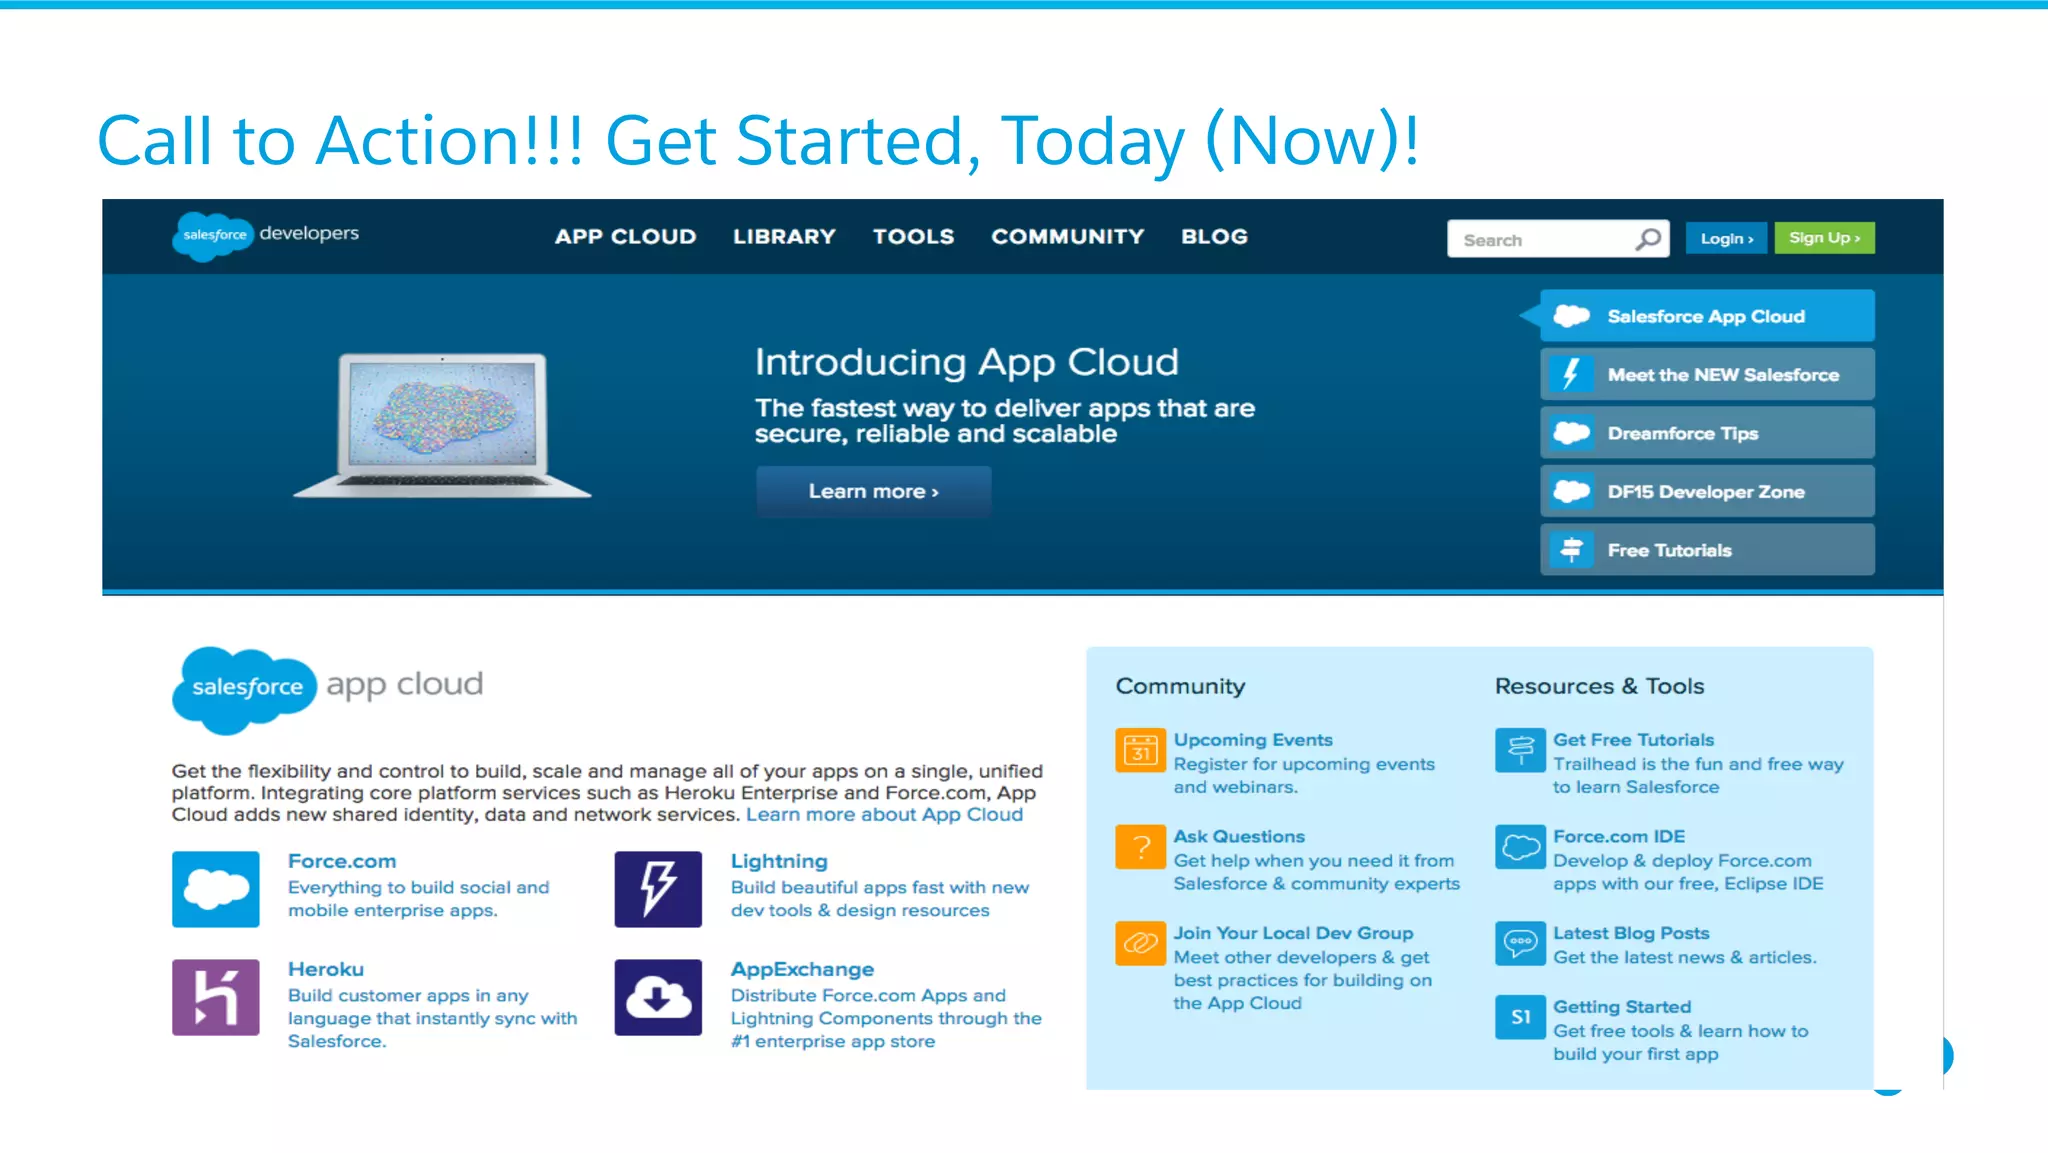Screen dimensions: 2048x1153
Task: Click the Introducing App Cloud headline
Action: point(966,362)
